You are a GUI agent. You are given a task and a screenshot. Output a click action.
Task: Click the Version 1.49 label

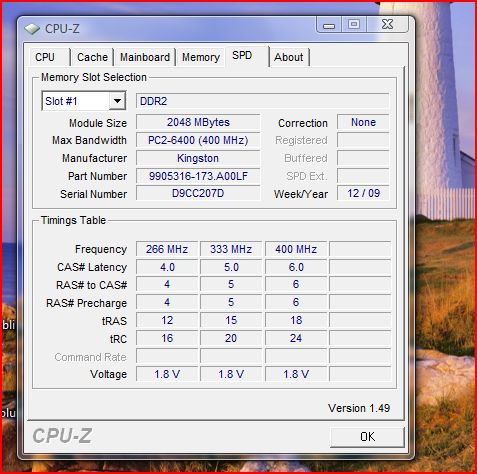pos(359,408)
